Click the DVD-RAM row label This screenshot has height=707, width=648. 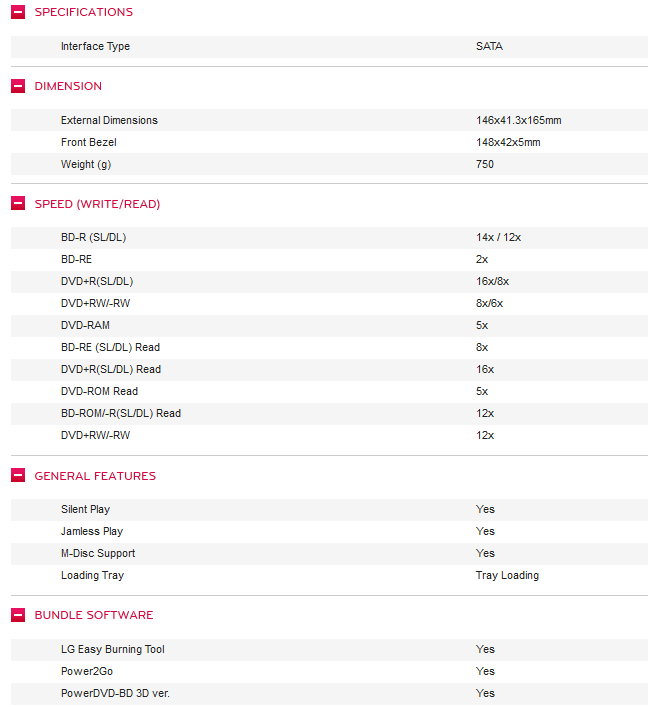point(85,326)
